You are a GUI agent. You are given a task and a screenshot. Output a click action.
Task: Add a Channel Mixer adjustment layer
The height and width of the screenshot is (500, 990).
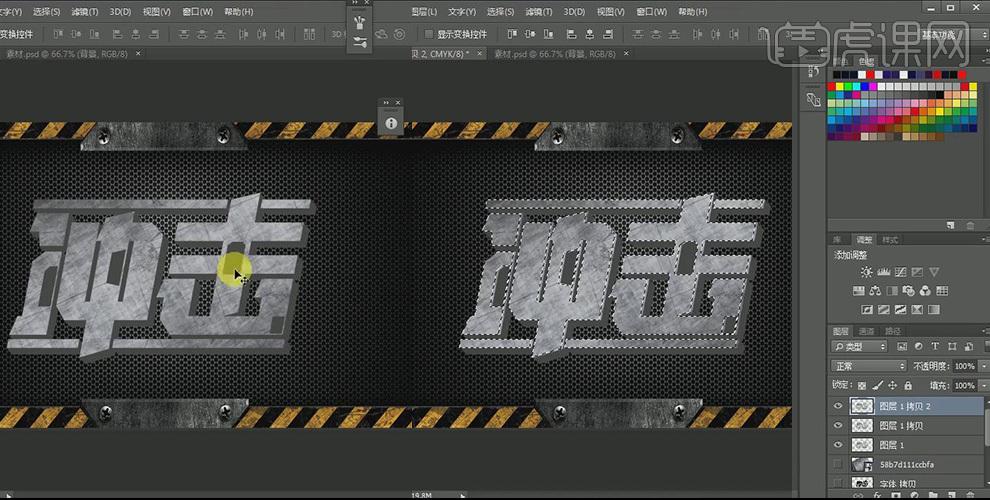tap(925, 291)
